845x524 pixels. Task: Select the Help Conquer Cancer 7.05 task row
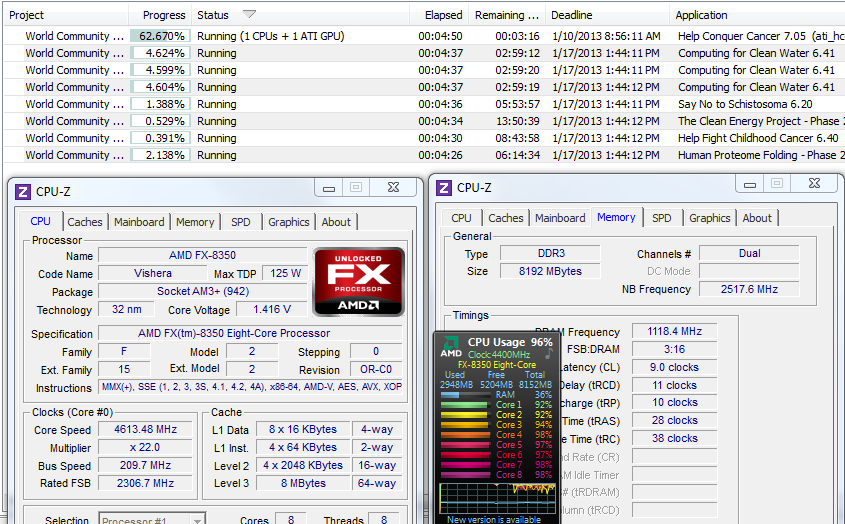click(x=424, y=36)
